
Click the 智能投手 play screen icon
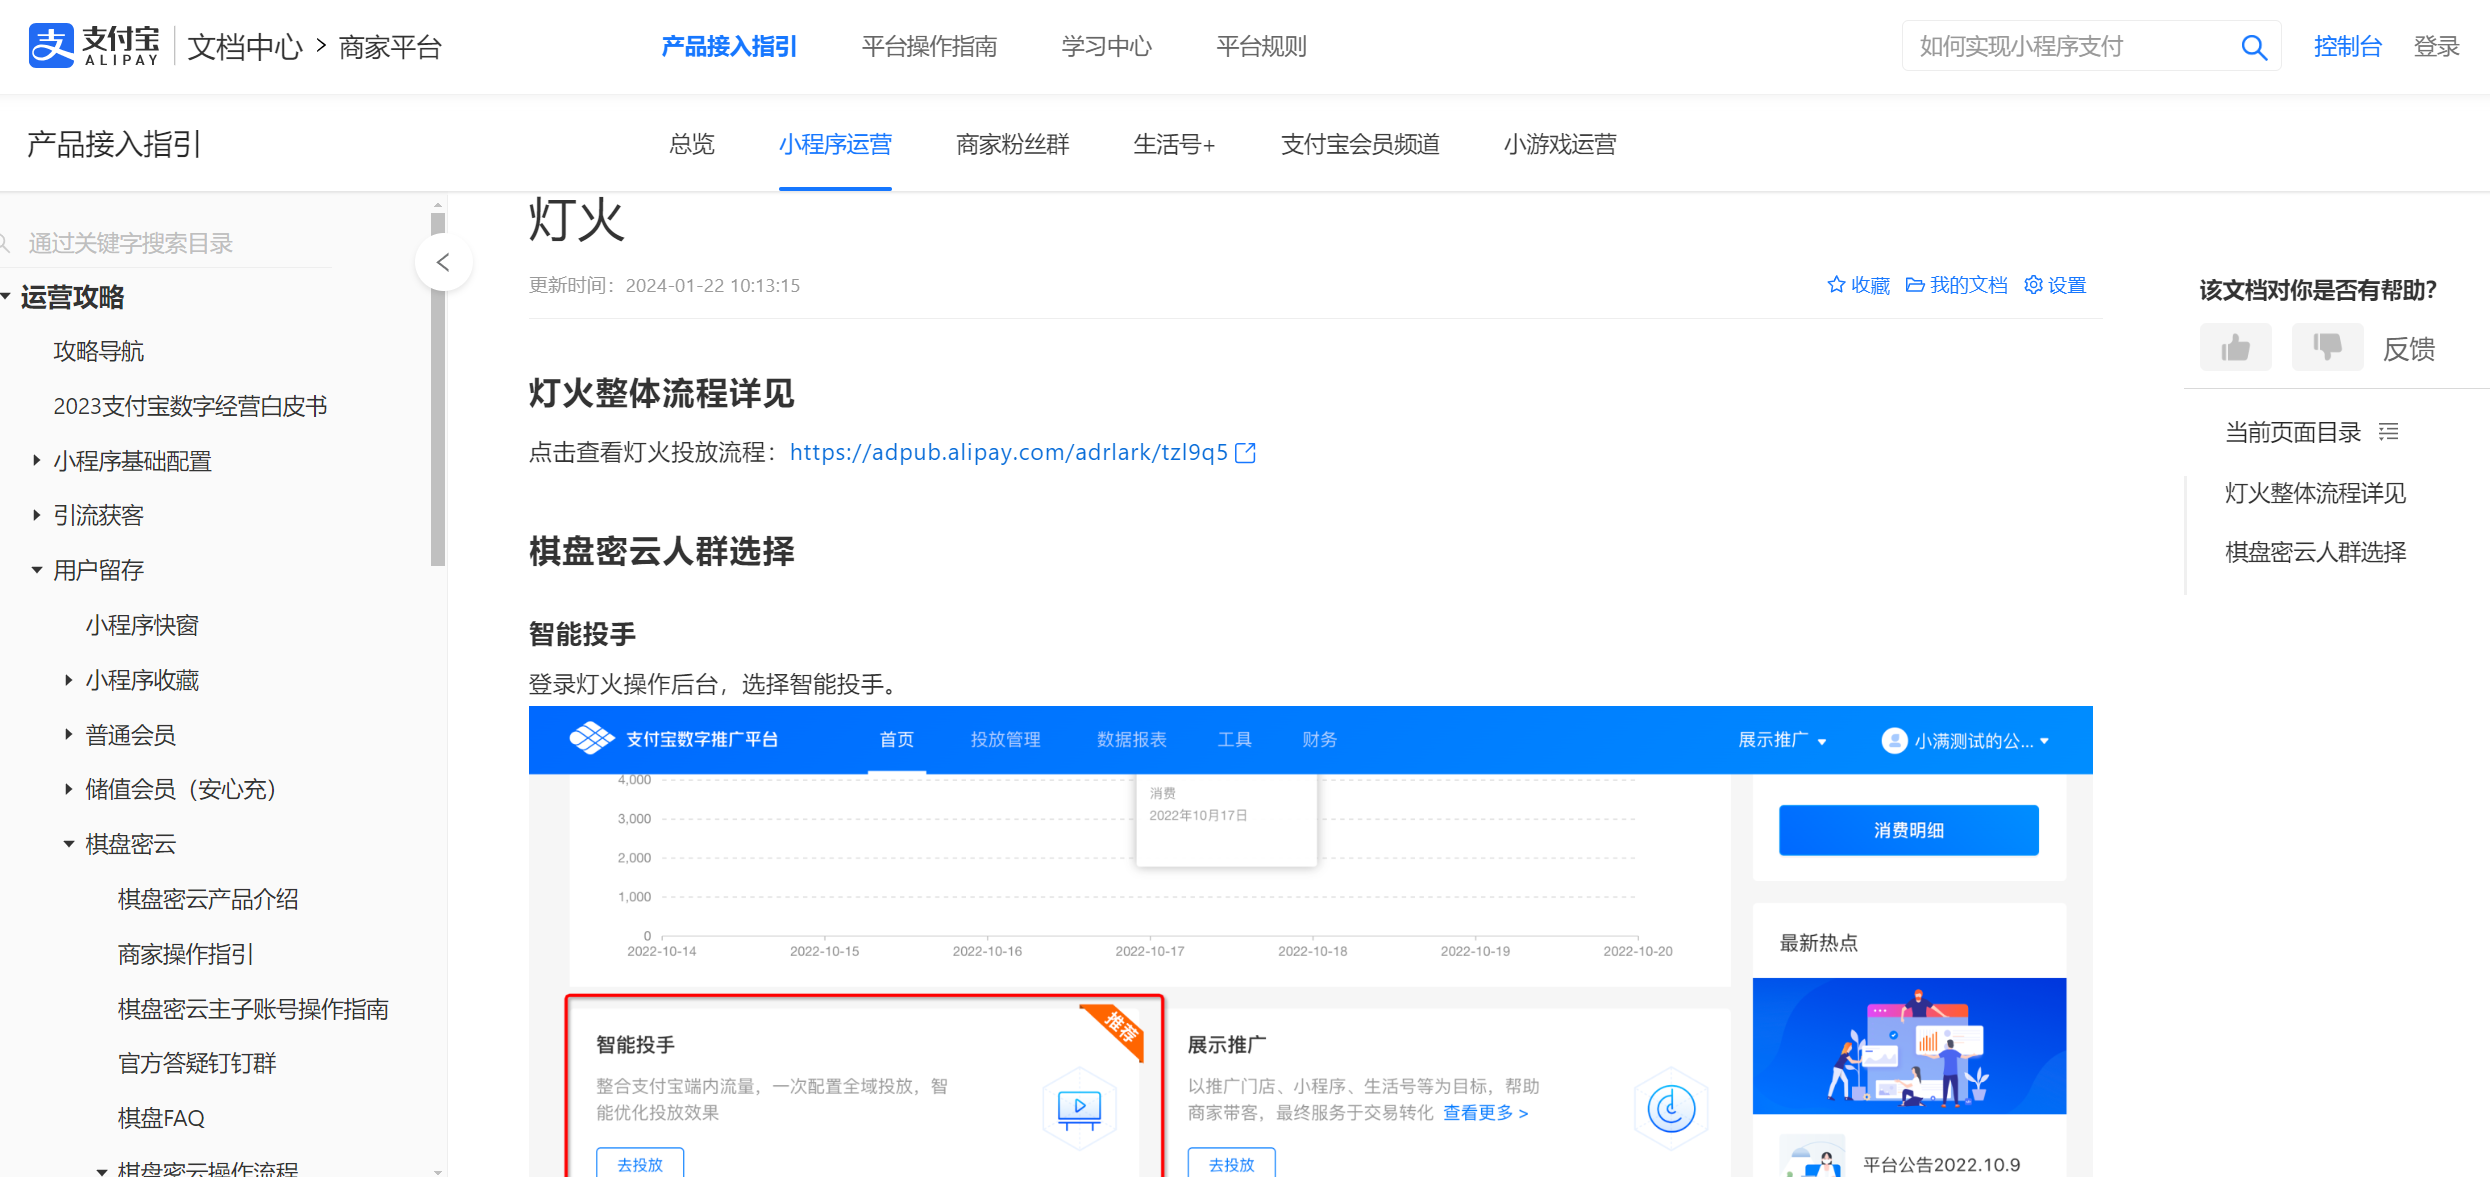coord(1079,1108)
